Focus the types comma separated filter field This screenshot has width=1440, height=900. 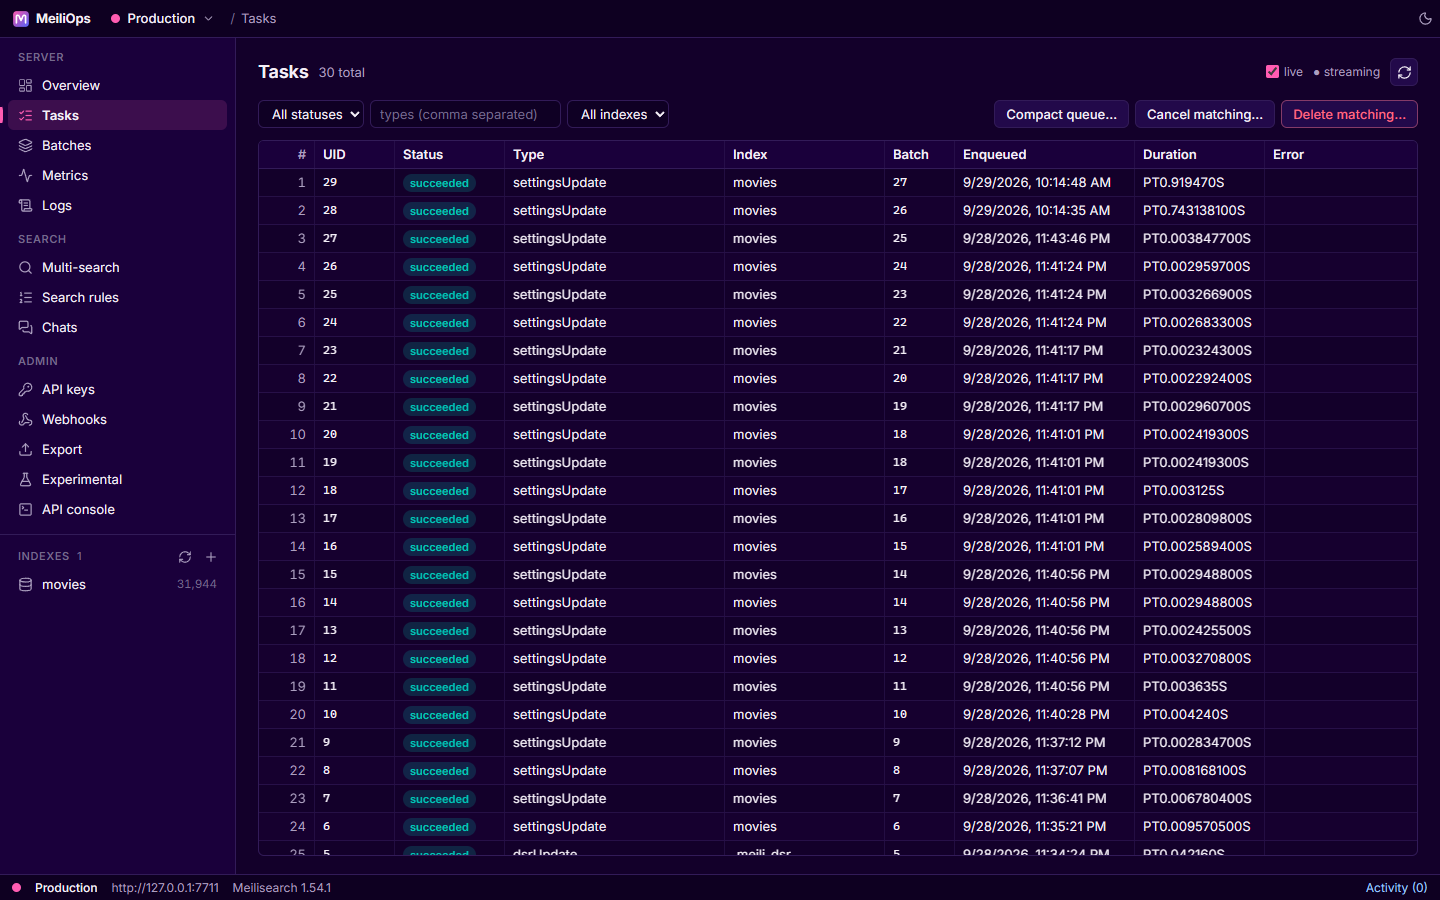pyautogui.click(x=465, y=115)
